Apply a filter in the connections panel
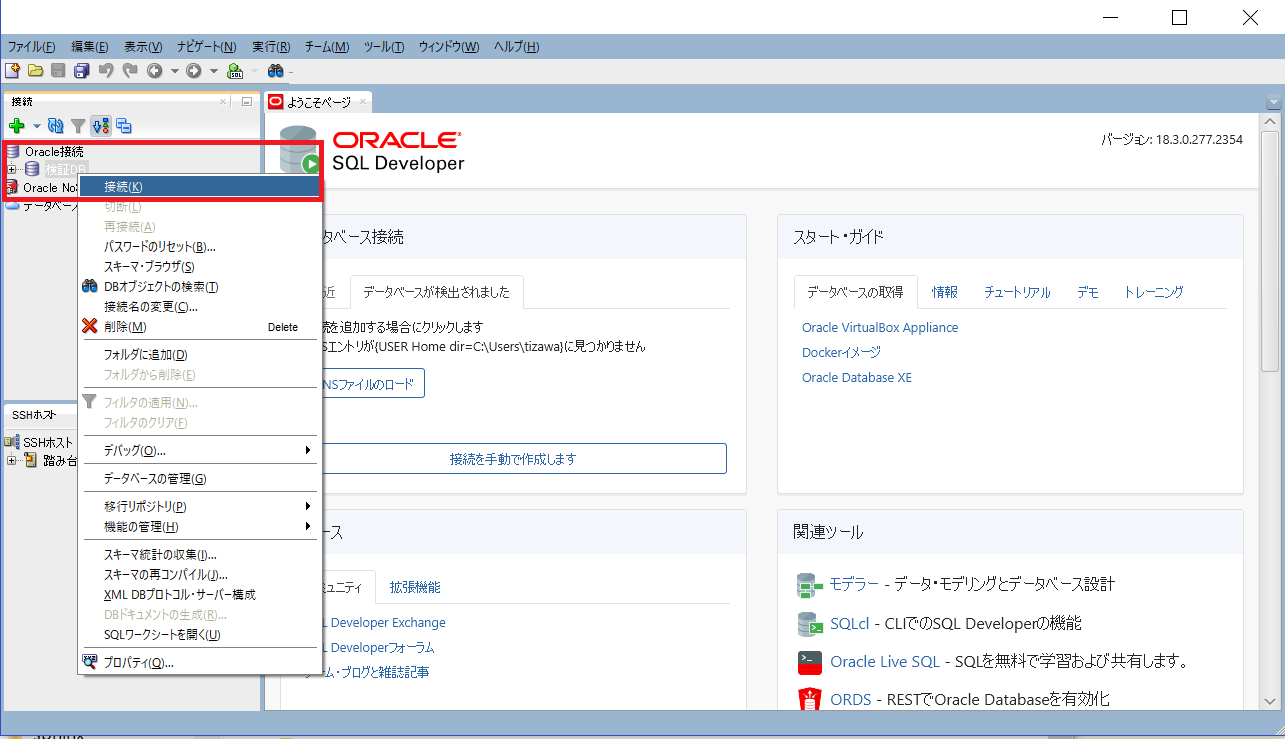Image resolution: width=1285 pixels, height=739 pixels. (78, 125)
